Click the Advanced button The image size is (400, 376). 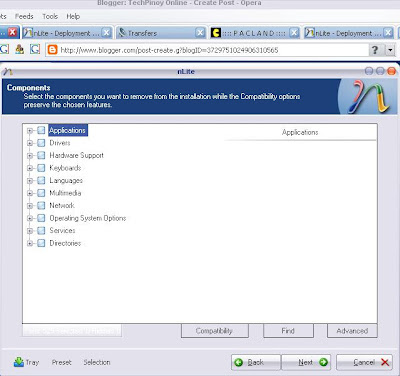click(x=352, y=331)
